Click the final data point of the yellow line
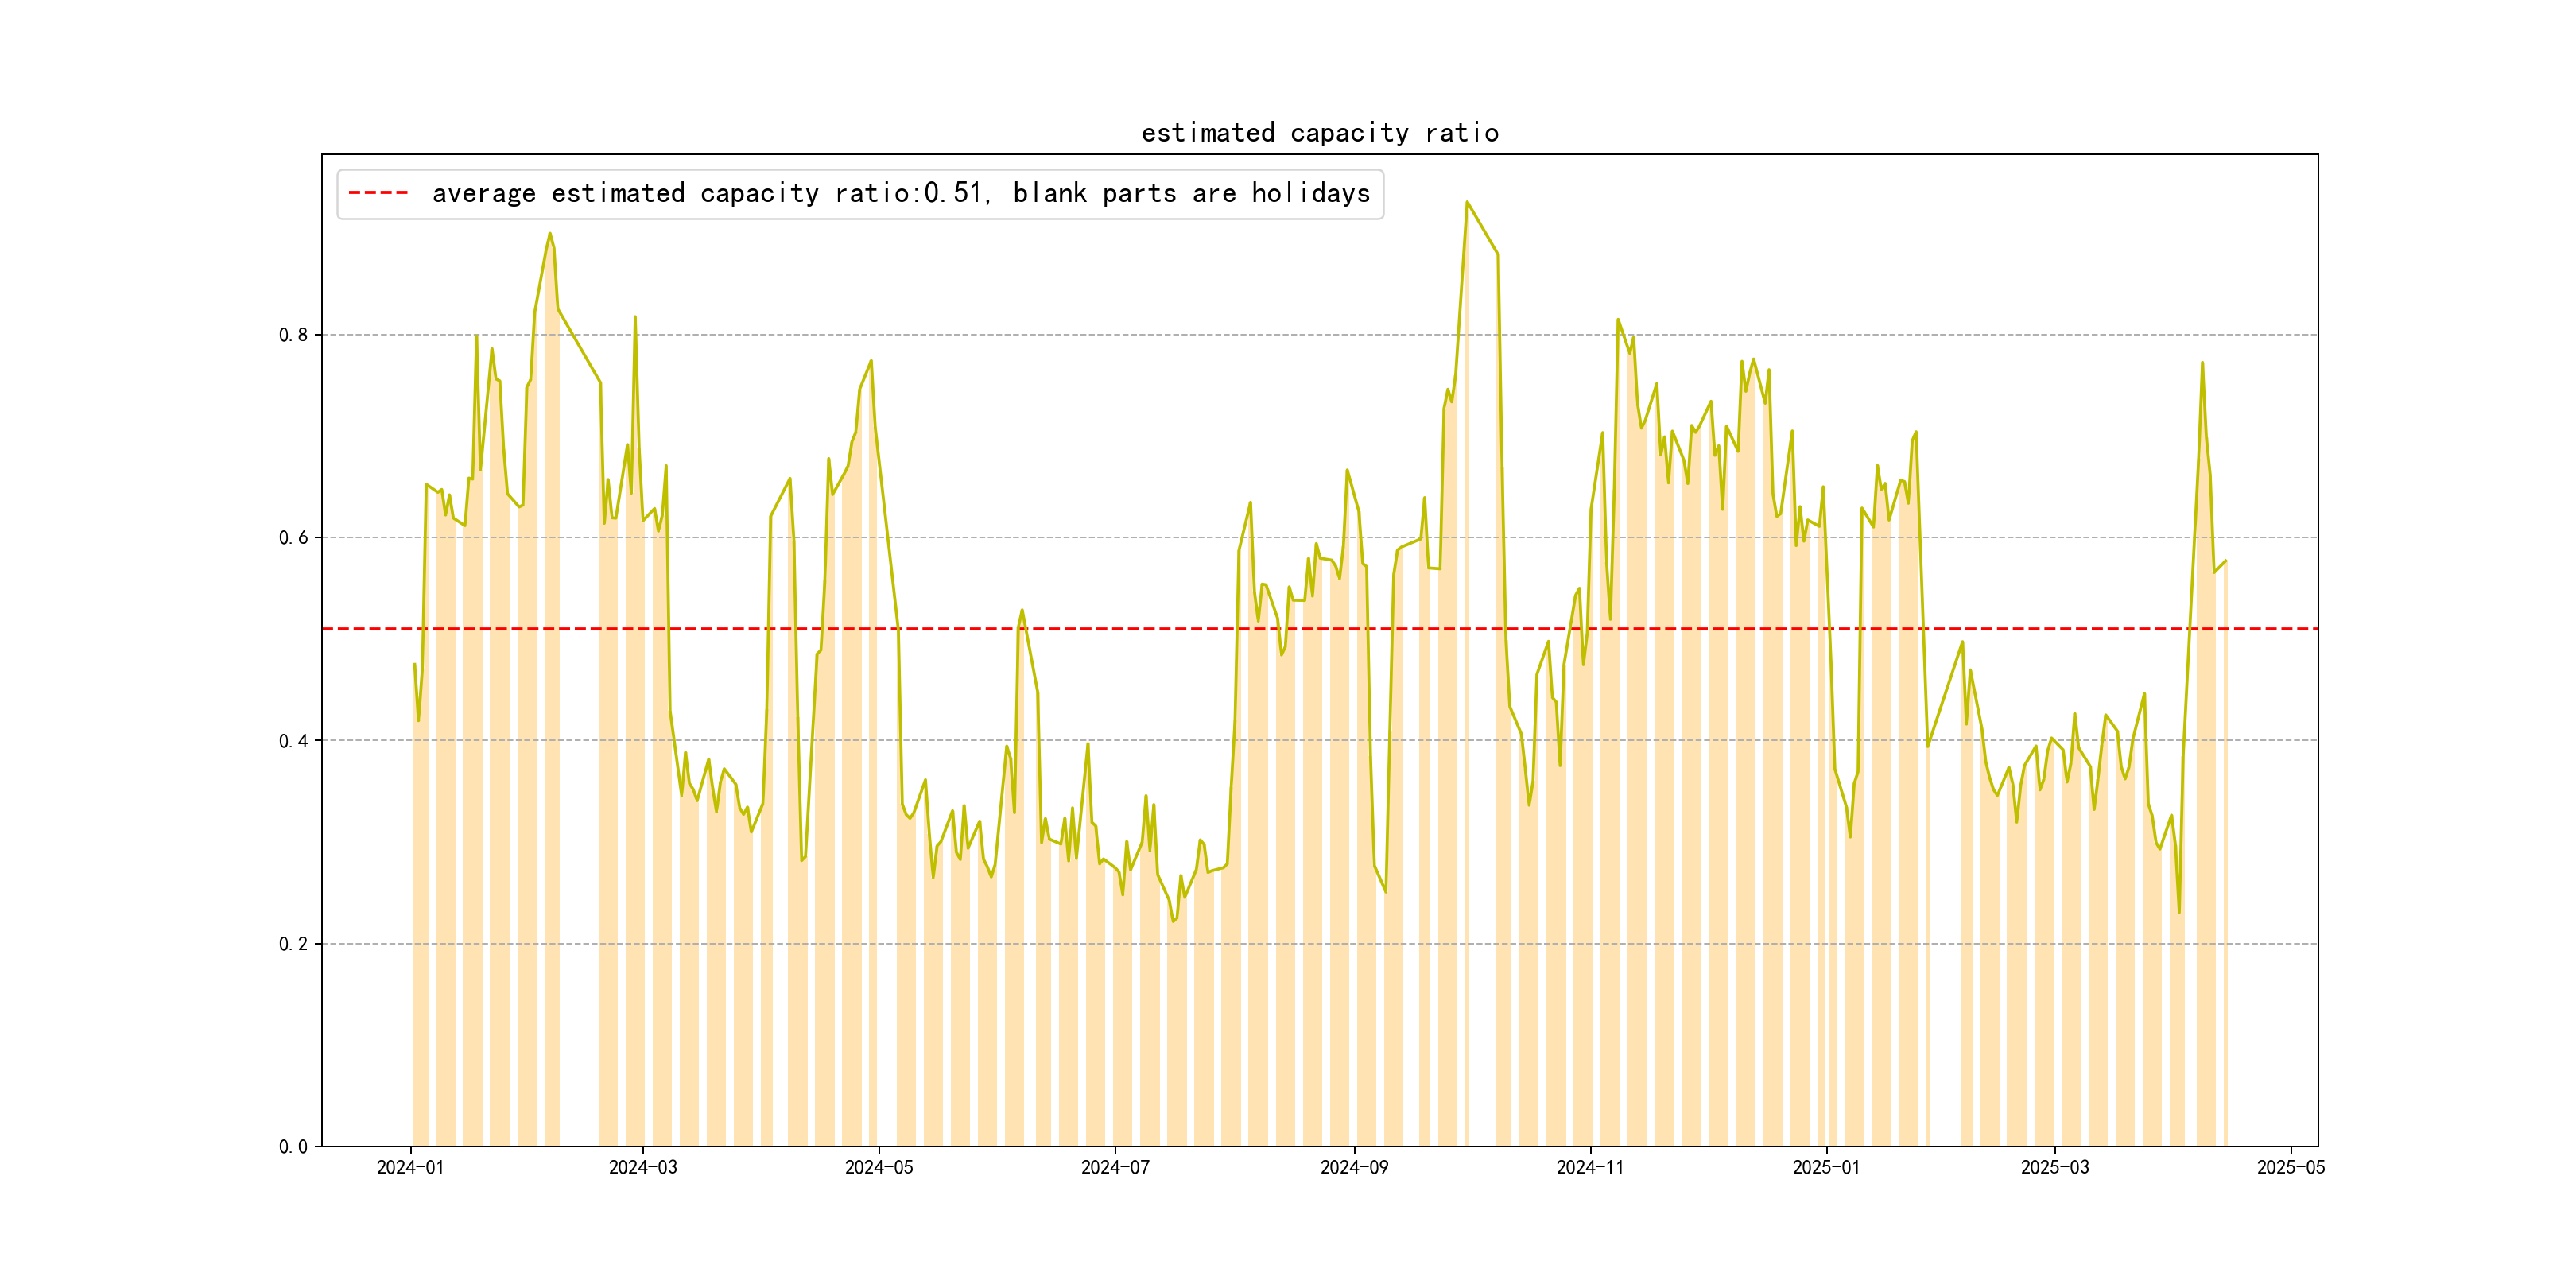Viewport: 2576px width, 1288px height. click(x=2226, y=561)
